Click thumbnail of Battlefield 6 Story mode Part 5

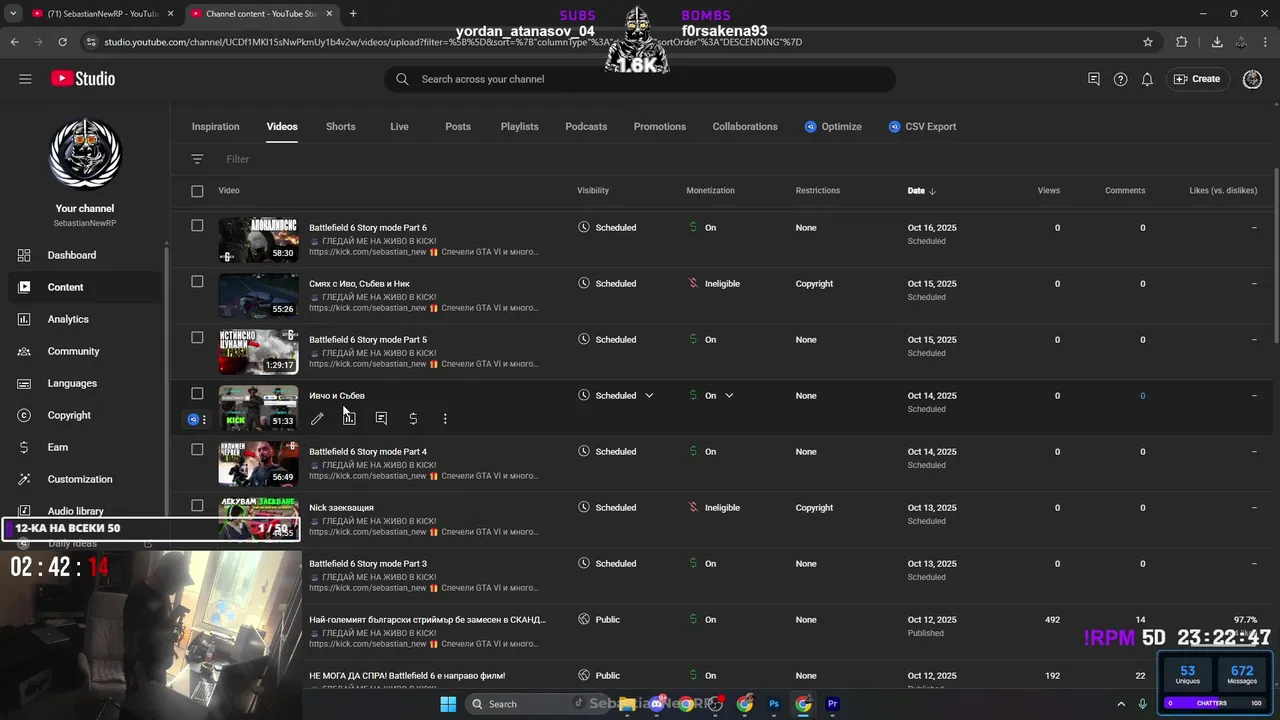point(259,352)
